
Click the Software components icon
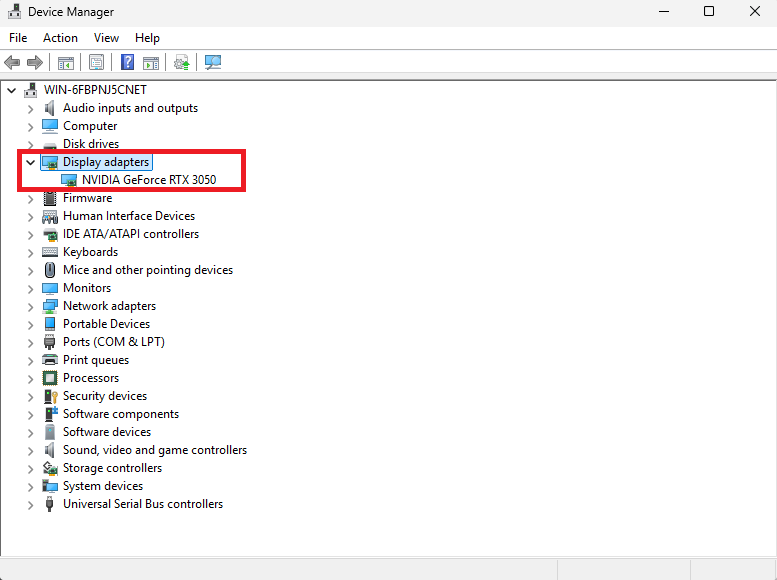tap(51, 414)
